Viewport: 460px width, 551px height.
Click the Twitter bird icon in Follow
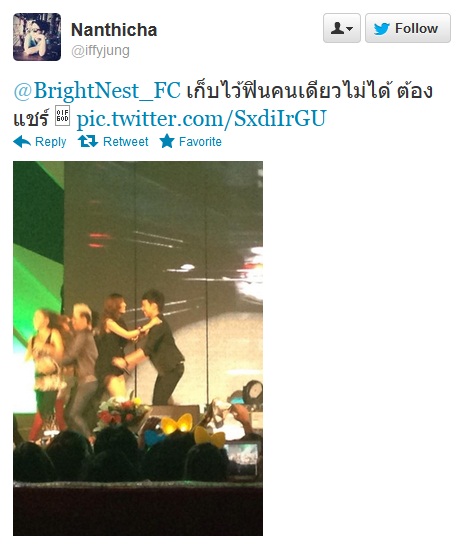[382, 28]
